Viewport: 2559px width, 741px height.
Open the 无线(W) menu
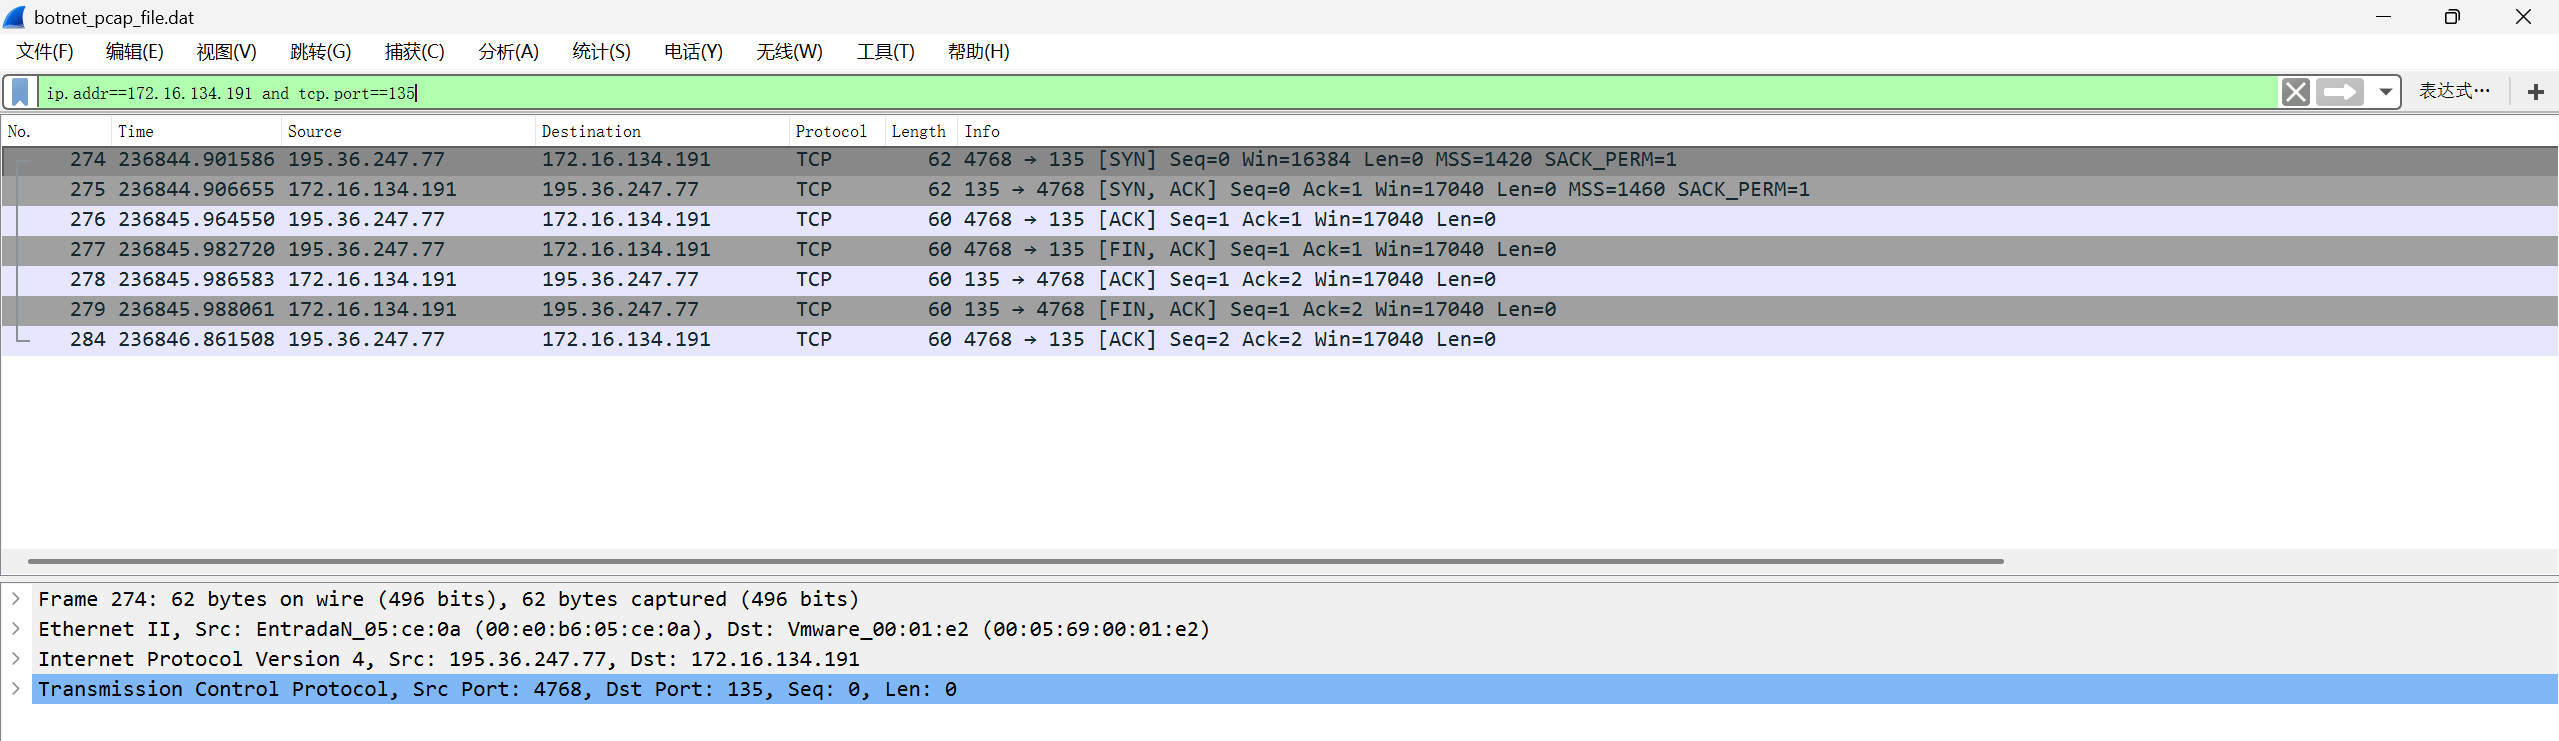pos(789,52)
